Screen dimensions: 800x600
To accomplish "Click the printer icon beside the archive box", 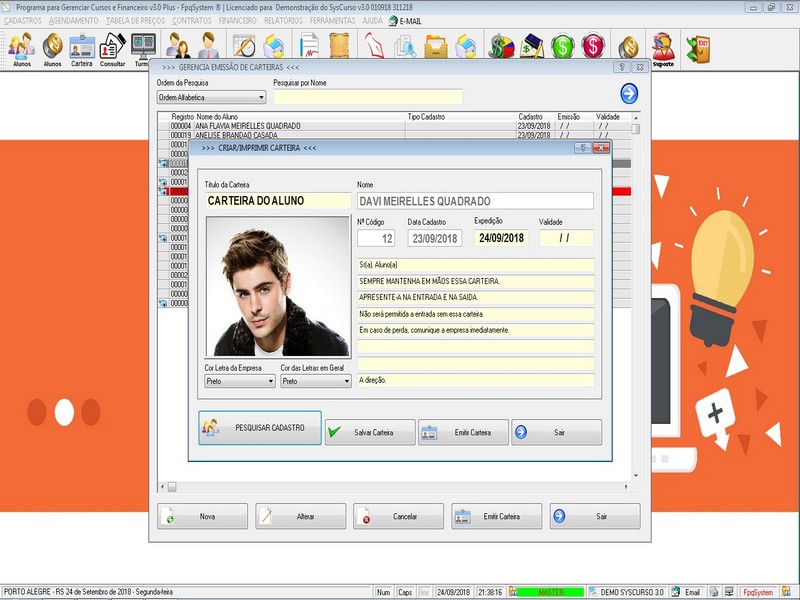I will pyautogui.click(x=466, y=46).
